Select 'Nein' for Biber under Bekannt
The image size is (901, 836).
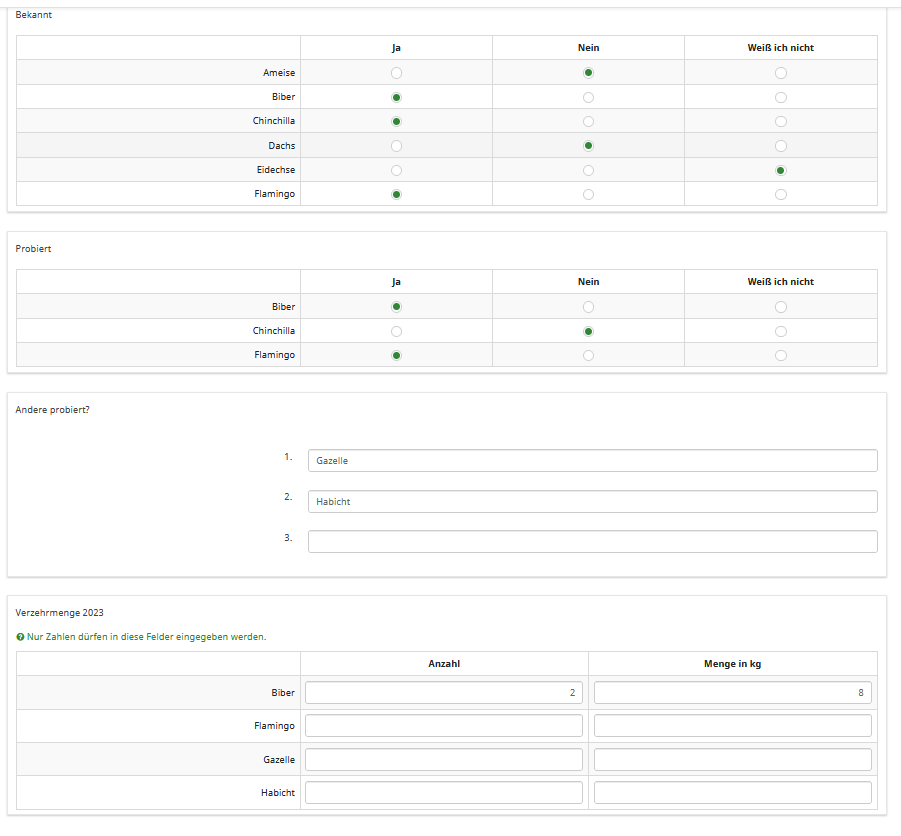[x=588, y=97]
